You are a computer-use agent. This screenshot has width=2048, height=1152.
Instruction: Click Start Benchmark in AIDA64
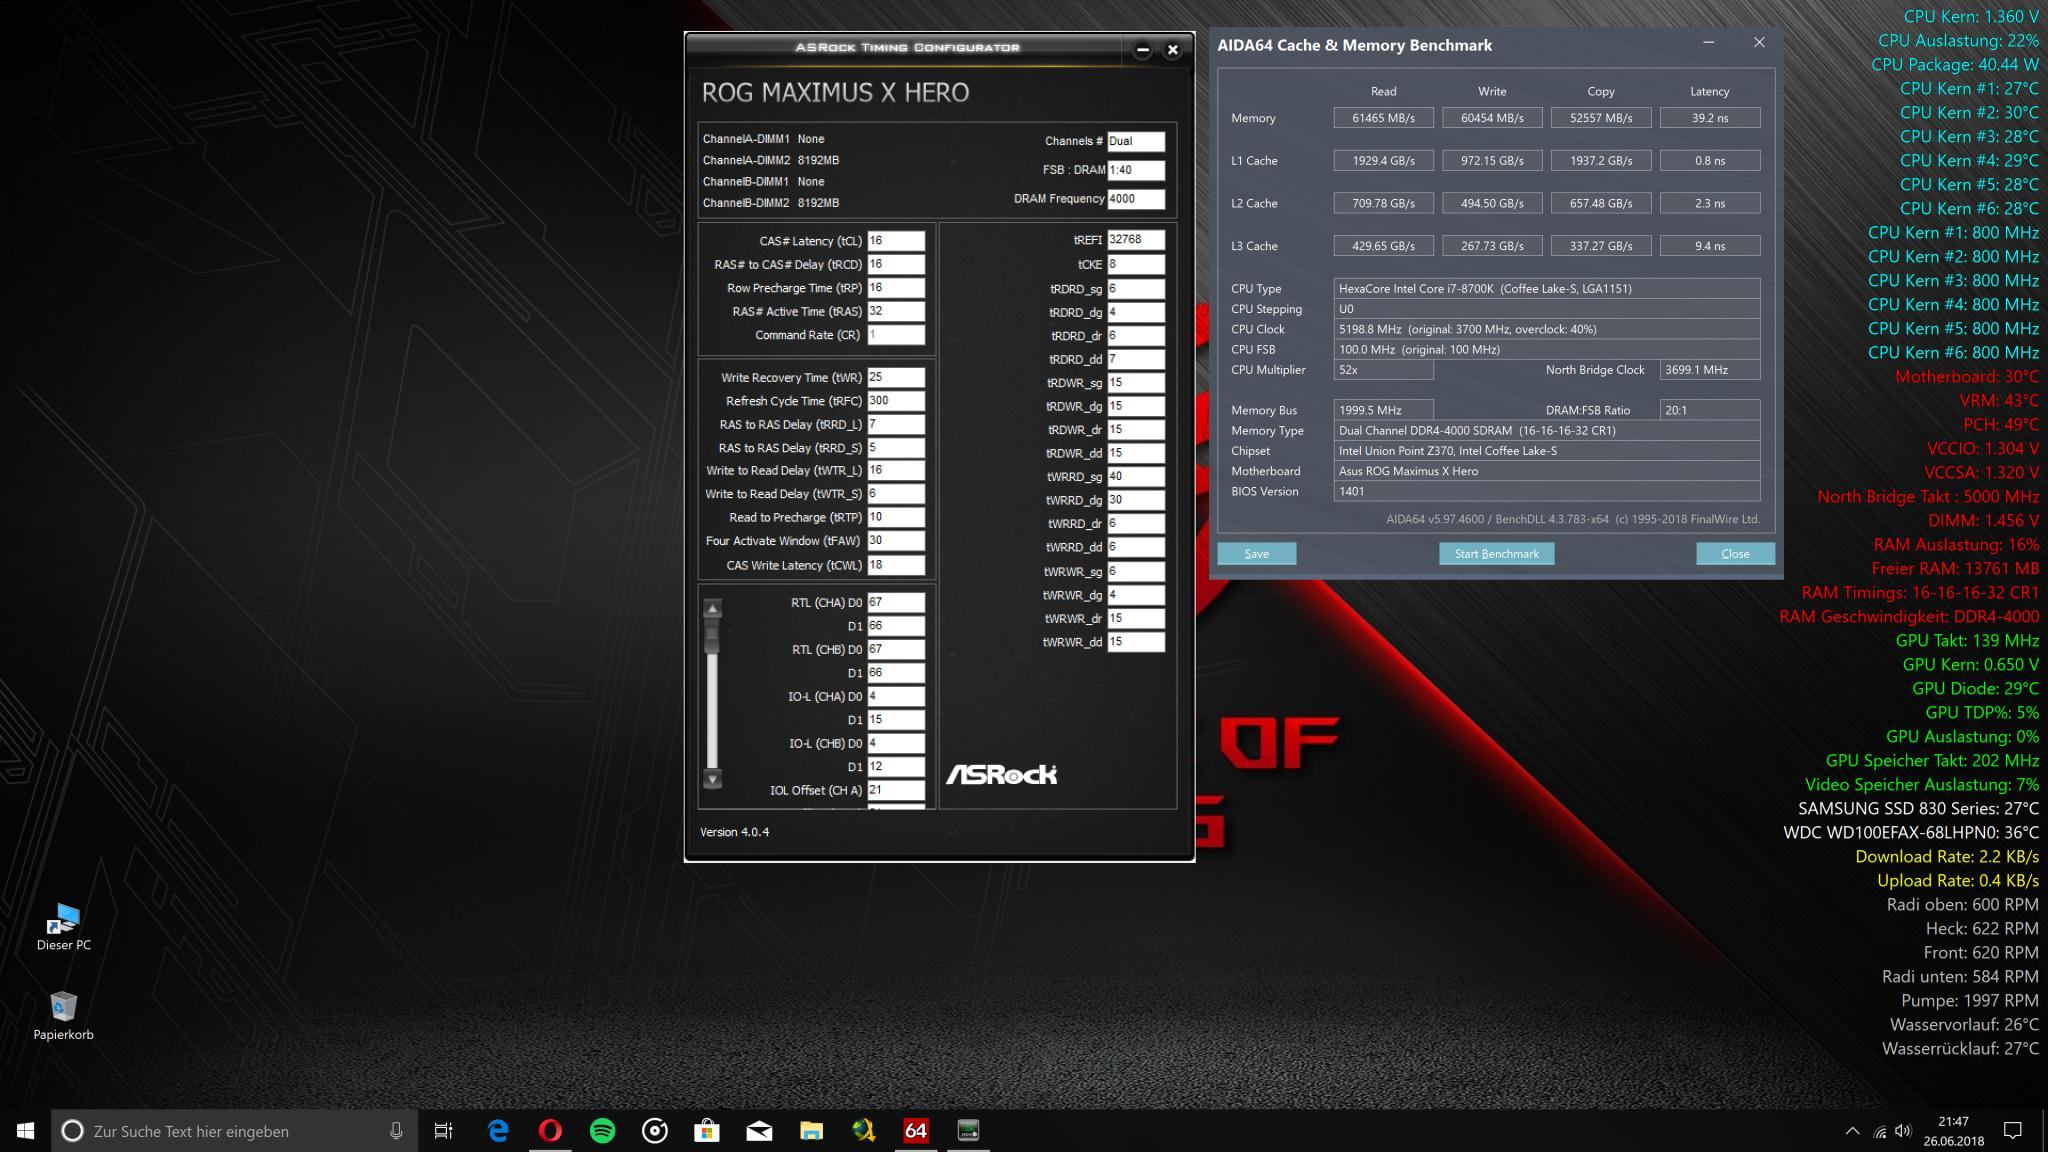1496,554
